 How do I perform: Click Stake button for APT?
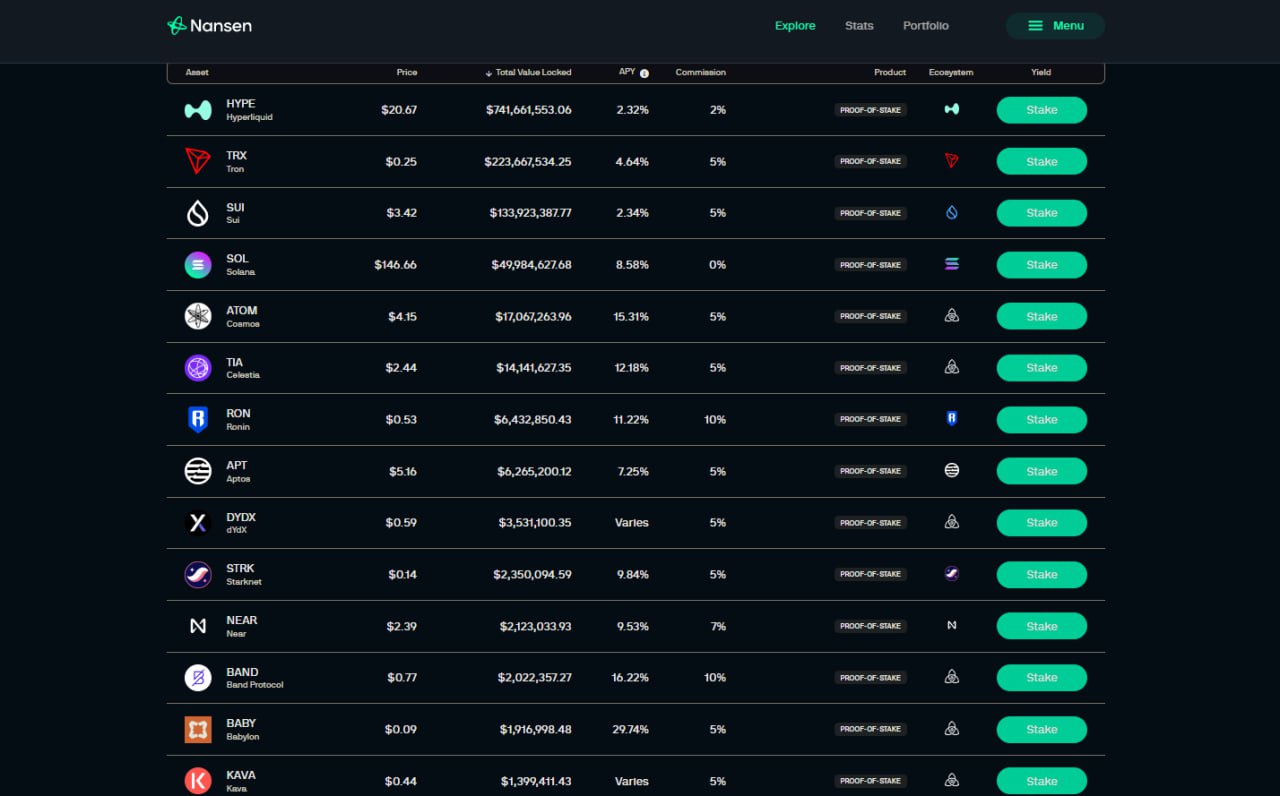(x=1042, y=471)
